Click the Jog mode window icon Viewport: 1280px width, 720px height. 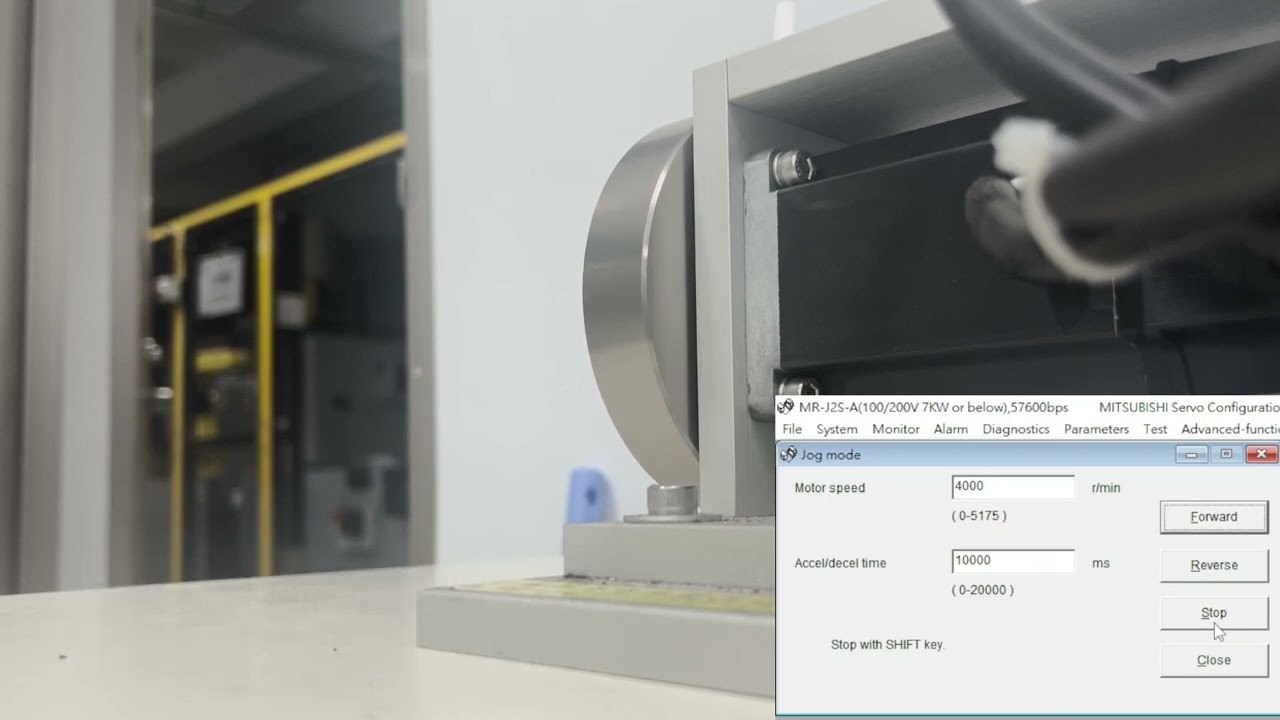coord(789,454)
